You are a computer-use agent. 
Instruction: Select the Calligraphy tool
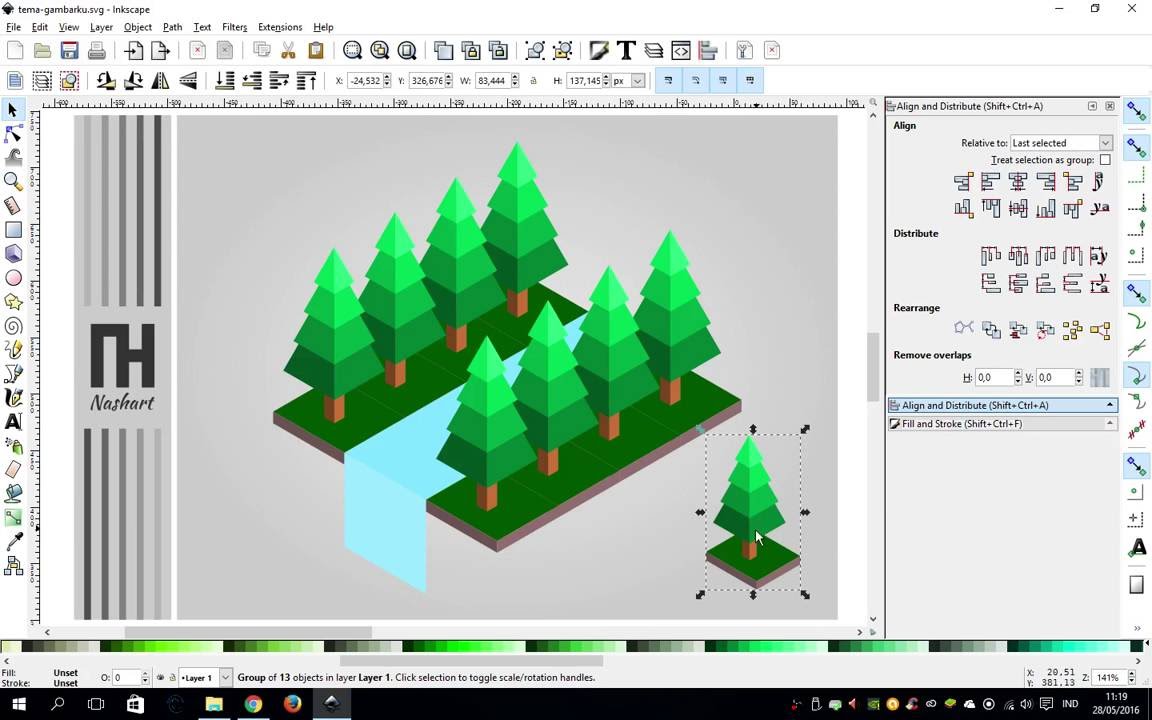(x=12, y=398)
